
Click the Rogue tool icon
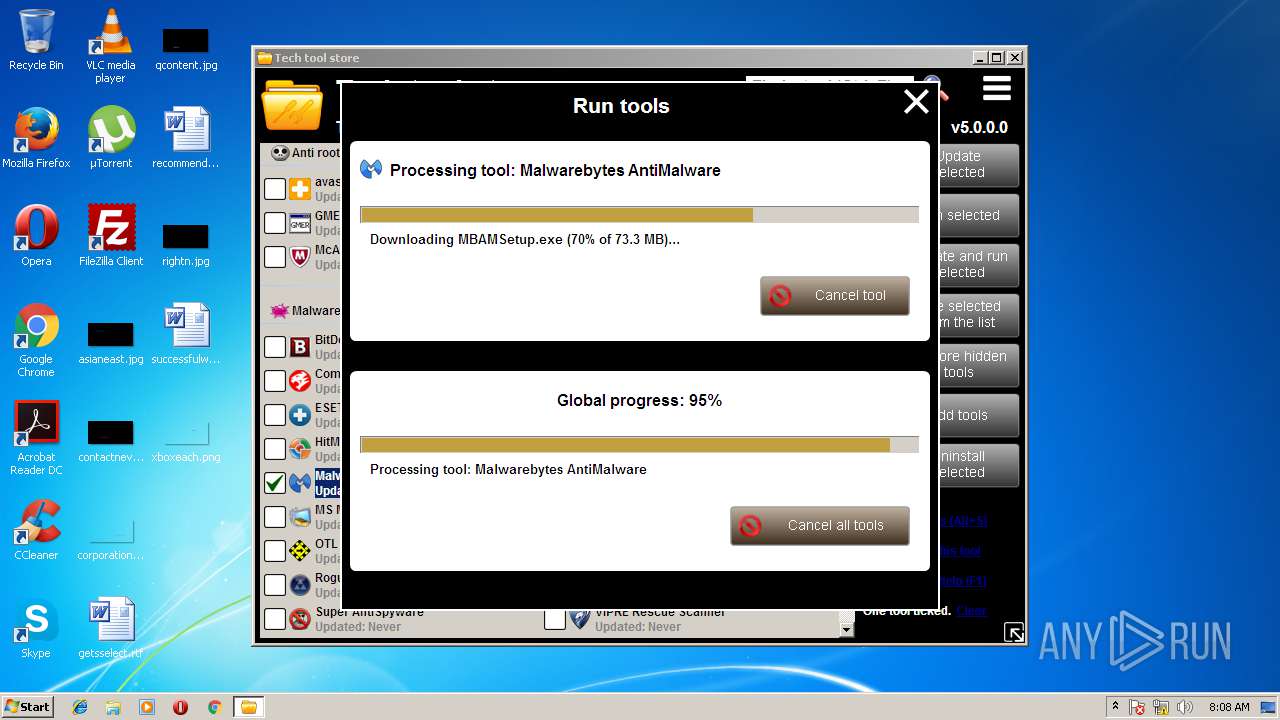pyautogui.click(x=300, y=585)
